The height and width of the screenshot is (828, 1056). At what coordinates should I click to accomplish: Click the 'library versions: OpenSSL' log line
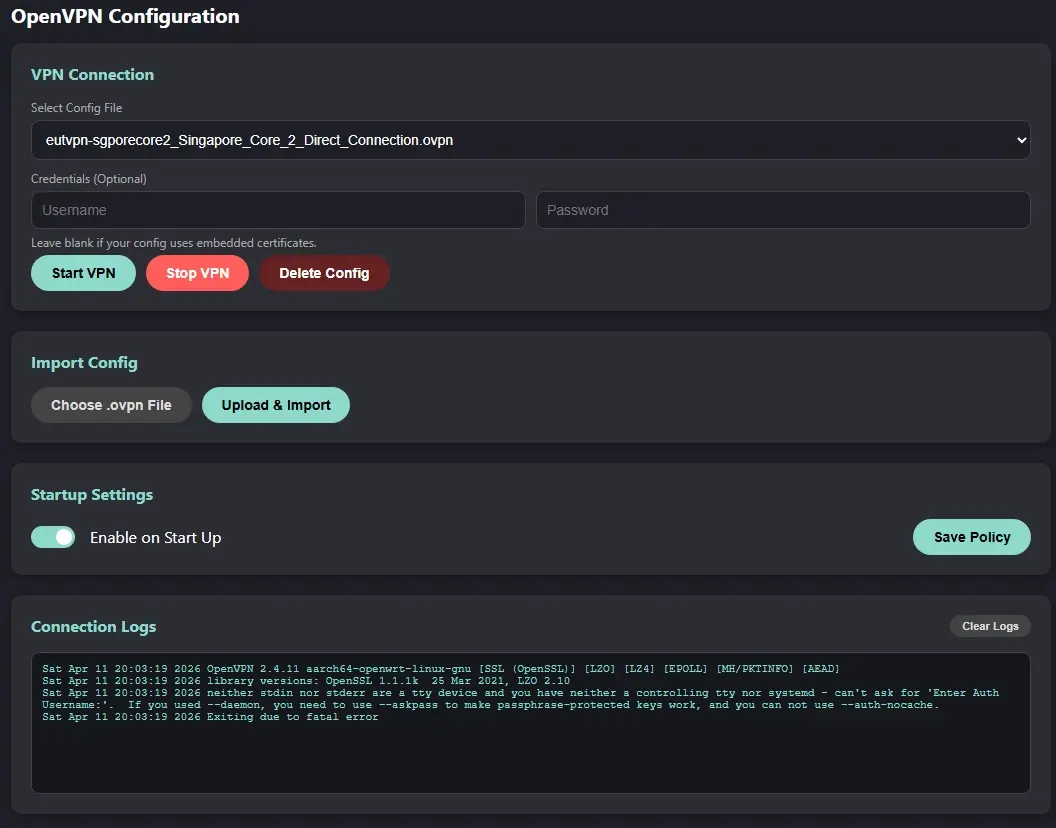(x=306, y=681)
